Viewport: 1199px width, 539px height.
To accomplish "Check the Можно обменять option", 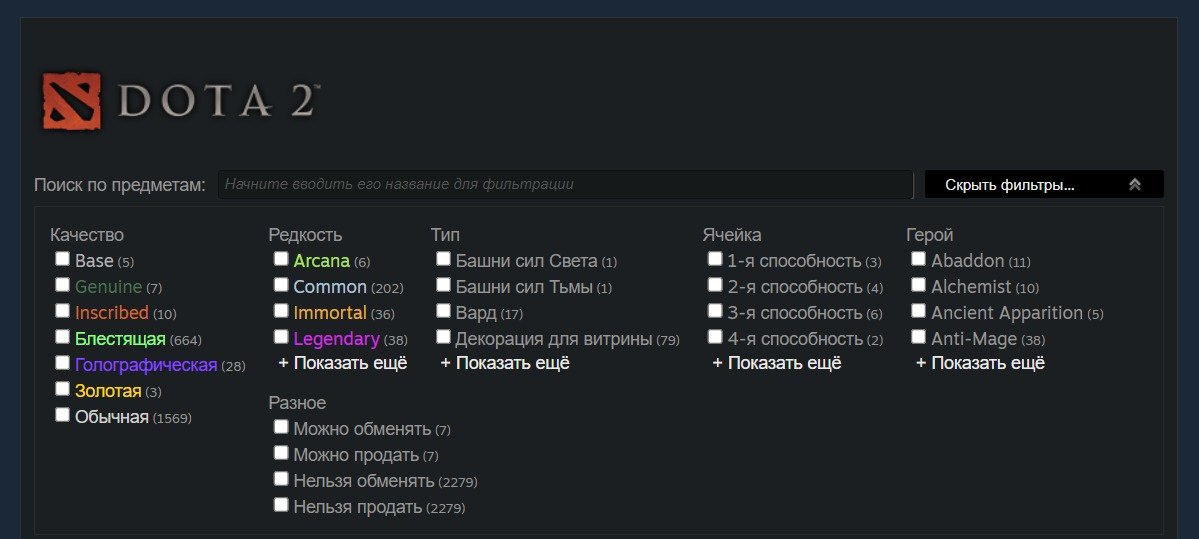I will tap(281, 427).
